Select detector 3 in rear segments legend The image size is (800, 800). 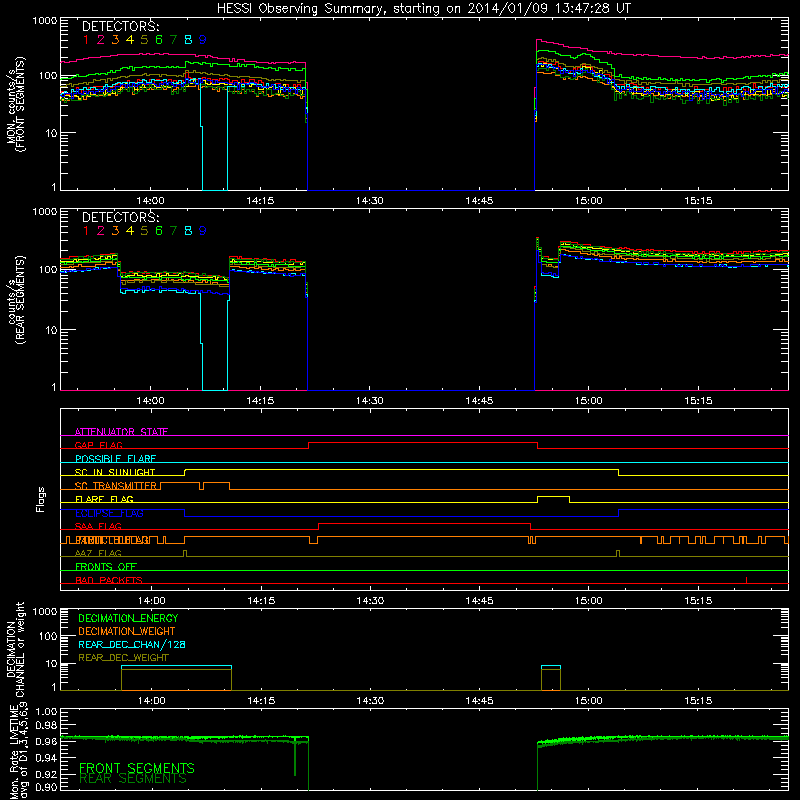(115, 231)
